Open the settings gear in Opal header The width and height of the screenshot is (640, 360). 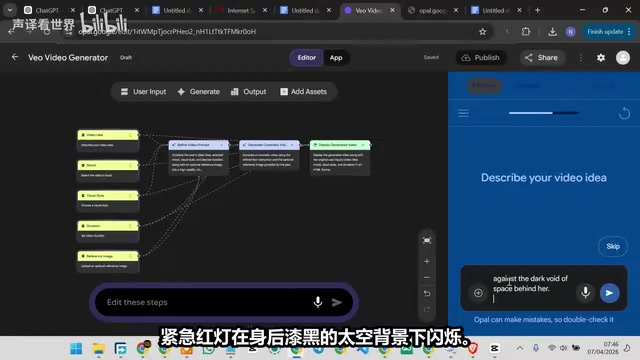click(x=601, y=58)
